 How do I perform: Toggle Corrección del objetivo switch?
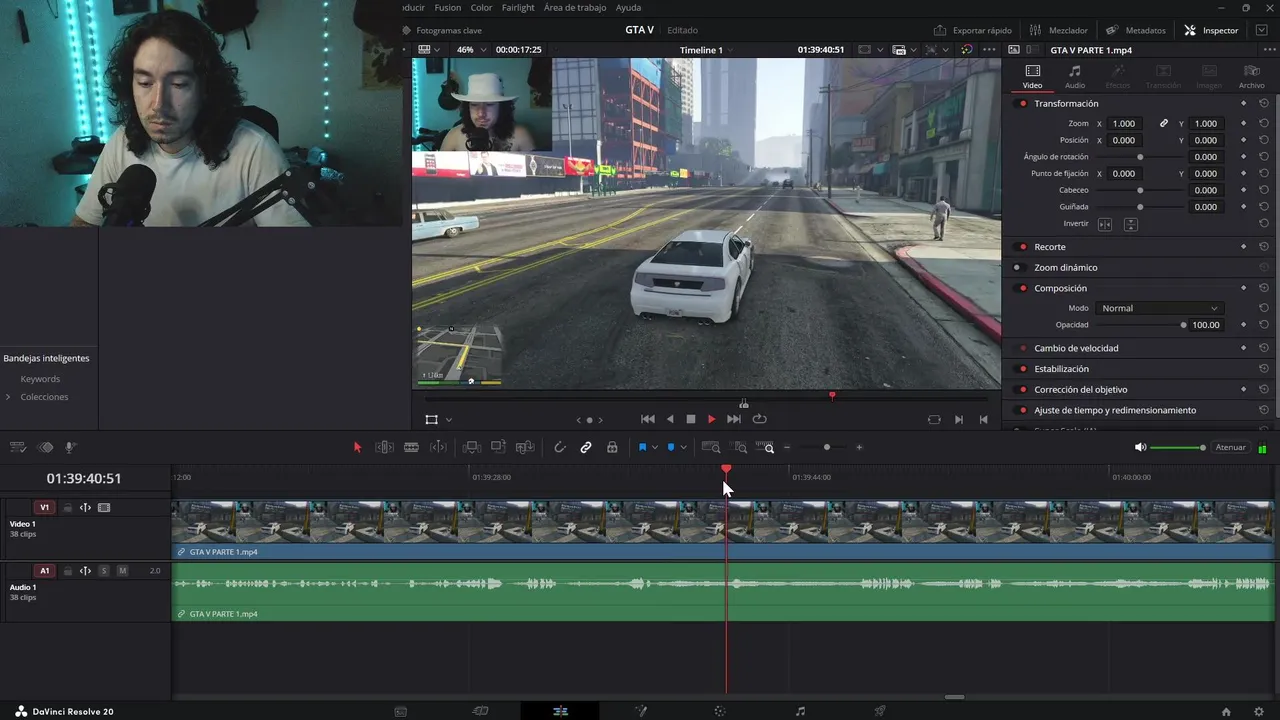tap(1022, 390)
